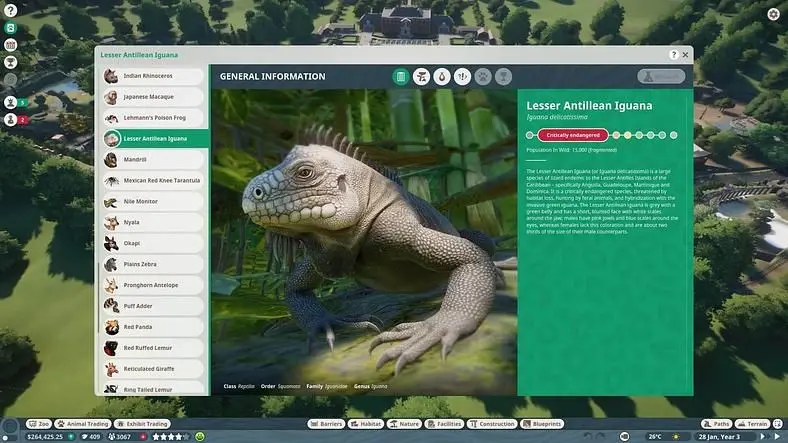Click the undo arrow in bottom bar
This screenshot has width=788, height=443.
(588, 436)
